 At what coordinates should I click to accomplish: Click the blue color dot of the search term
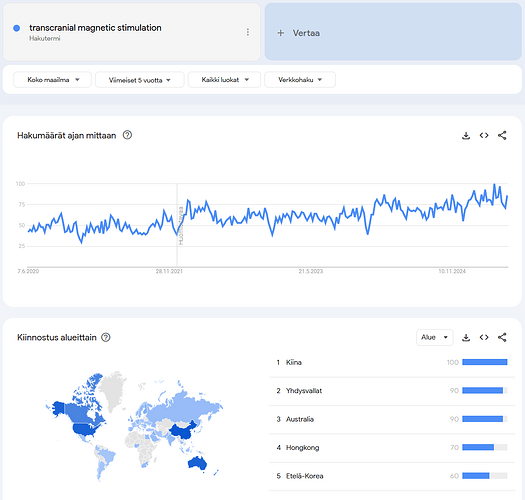tap(16, 28)
